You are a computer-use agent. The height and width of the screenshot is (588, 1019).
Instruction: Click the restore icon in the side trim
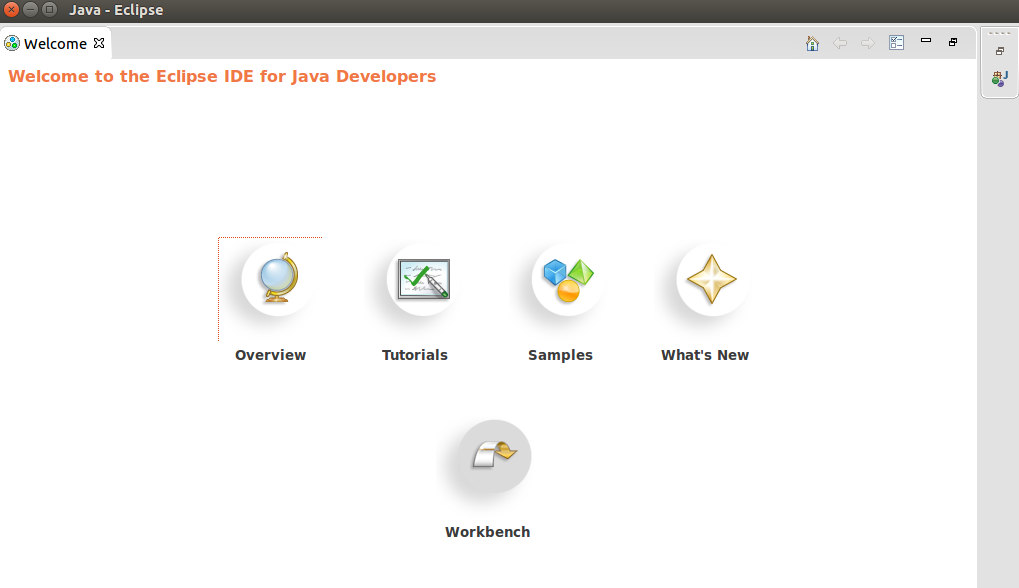tap(1000, 51)
